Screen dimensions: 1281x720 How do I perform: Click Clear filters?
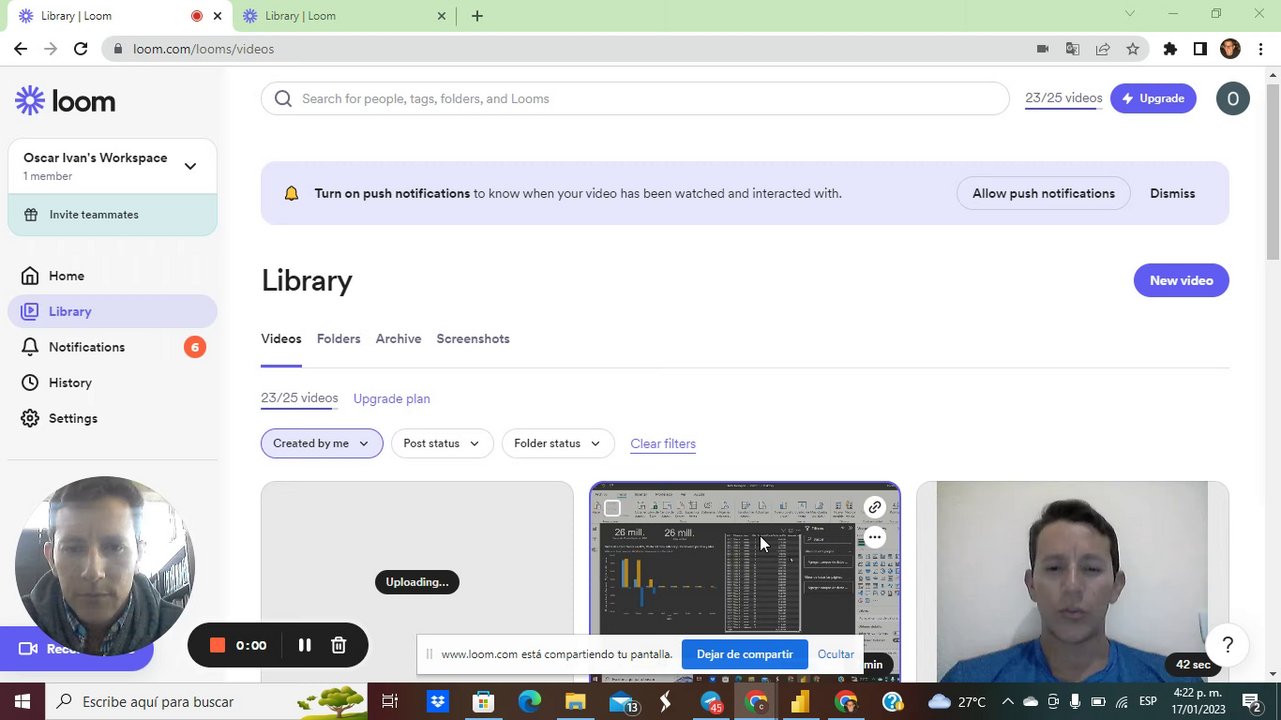pyautogui.click(x=663, y=443)
